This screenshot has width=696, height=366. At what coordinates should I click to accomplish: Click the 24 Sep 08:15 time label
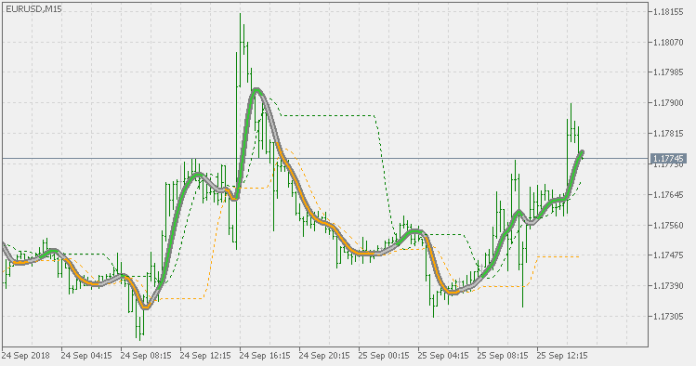pos(146,356)
